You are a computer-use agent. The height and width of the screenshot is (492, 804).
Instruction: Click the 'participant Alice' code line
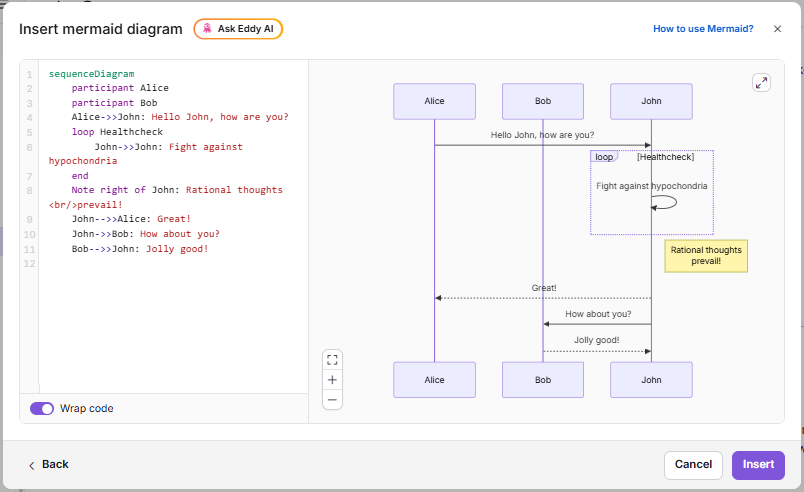click(x=120, y=88)
